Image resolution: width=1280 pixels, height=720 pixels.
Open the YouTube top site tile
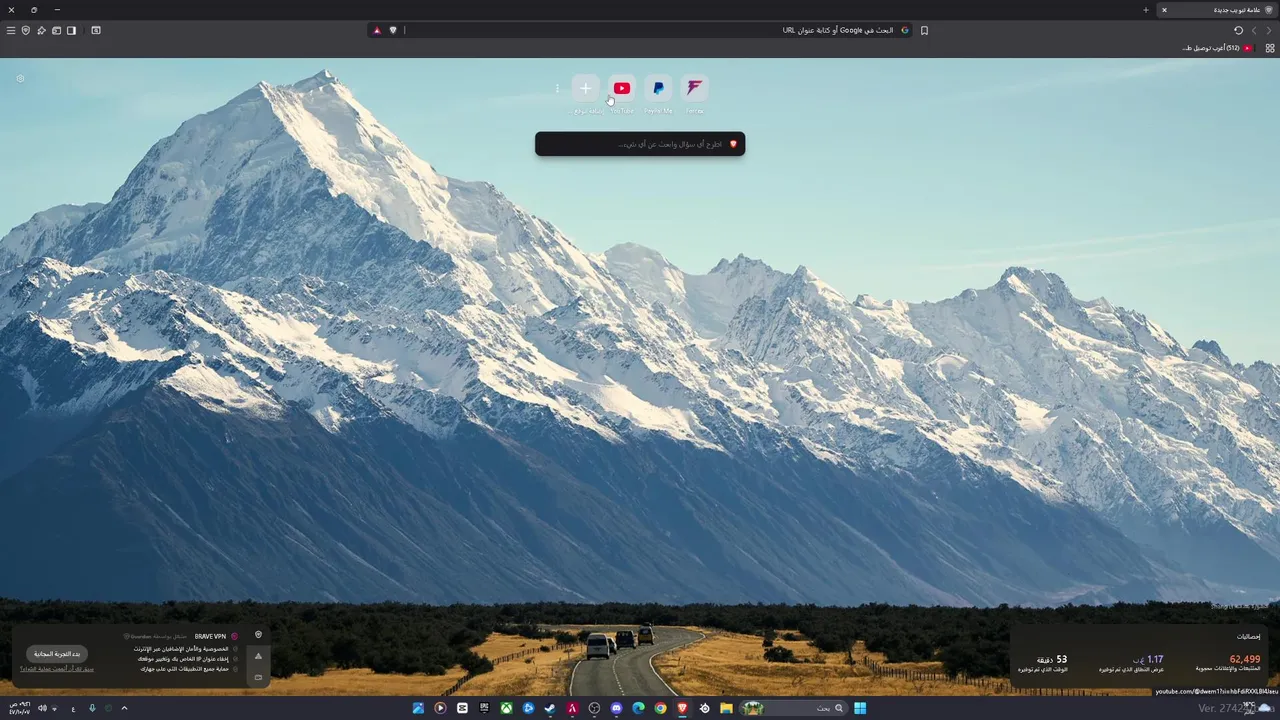pos(622,88)
